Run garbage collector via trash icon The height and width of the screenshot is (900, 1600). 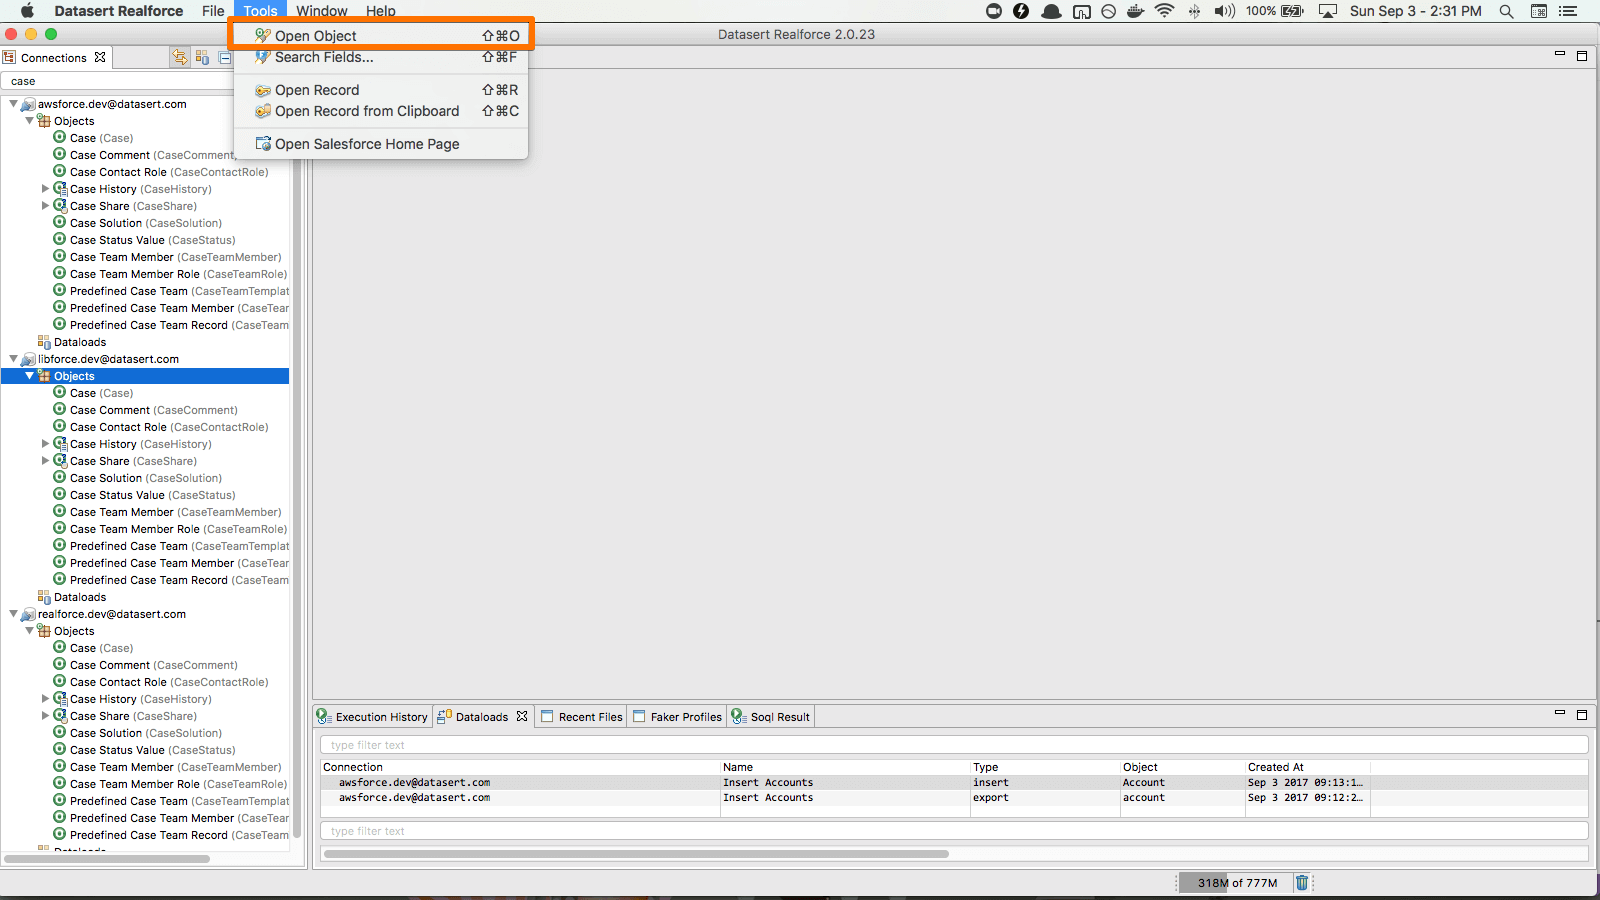(1301, 882)
